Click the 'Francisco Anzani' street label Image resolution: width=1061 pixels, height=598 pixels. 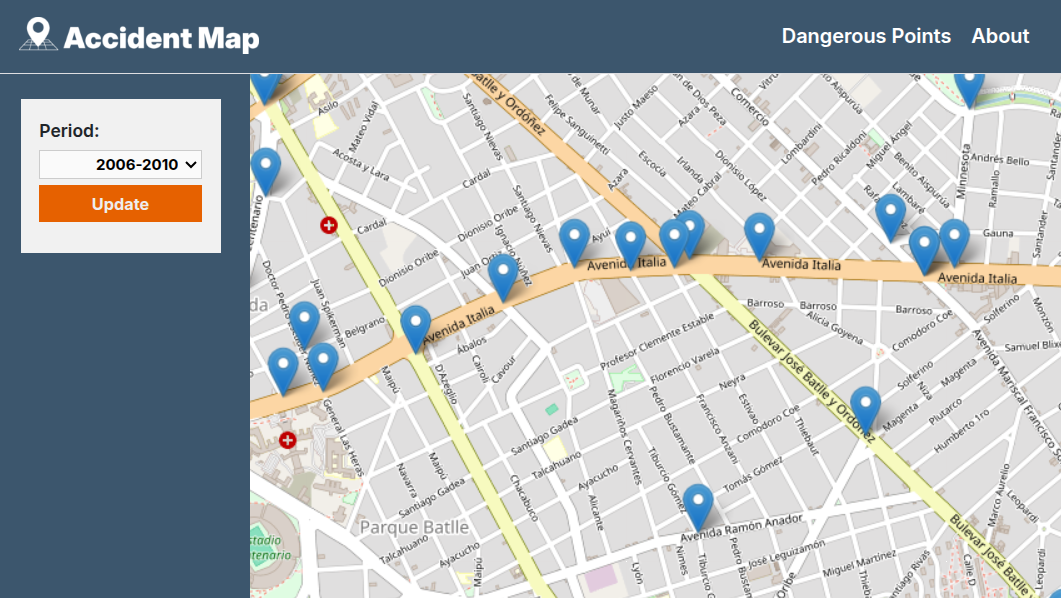[717, 429]
